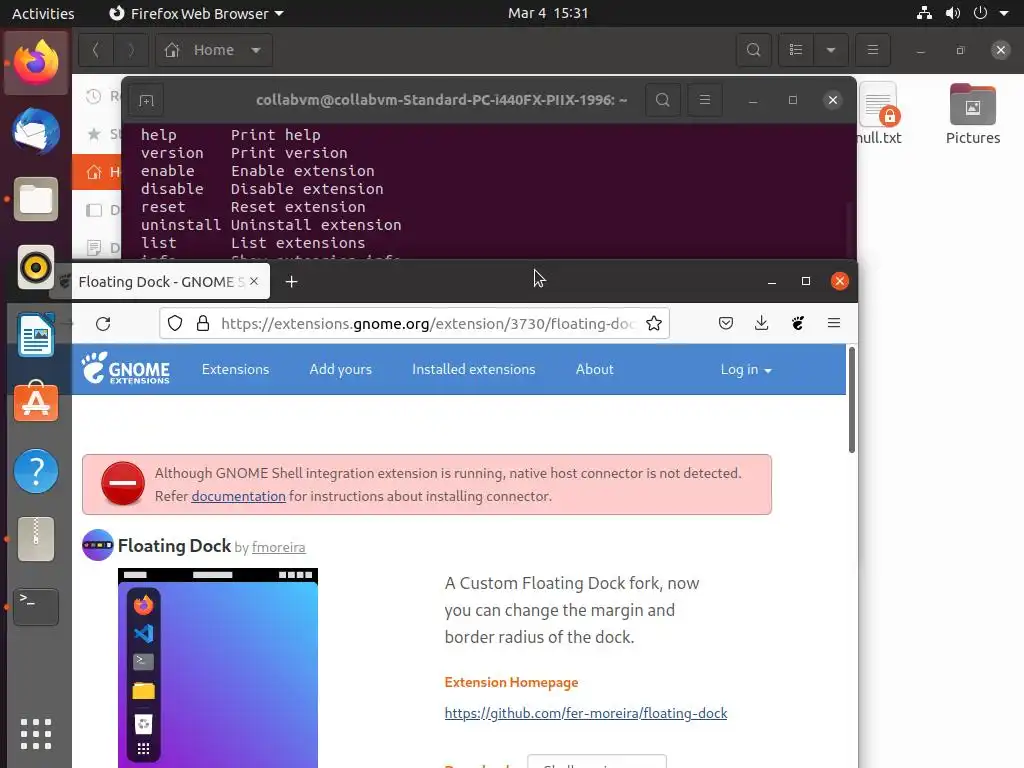The image size is (1024, 768).
Task: Open Firefox tracking protection shield
Action: [175, 323]
